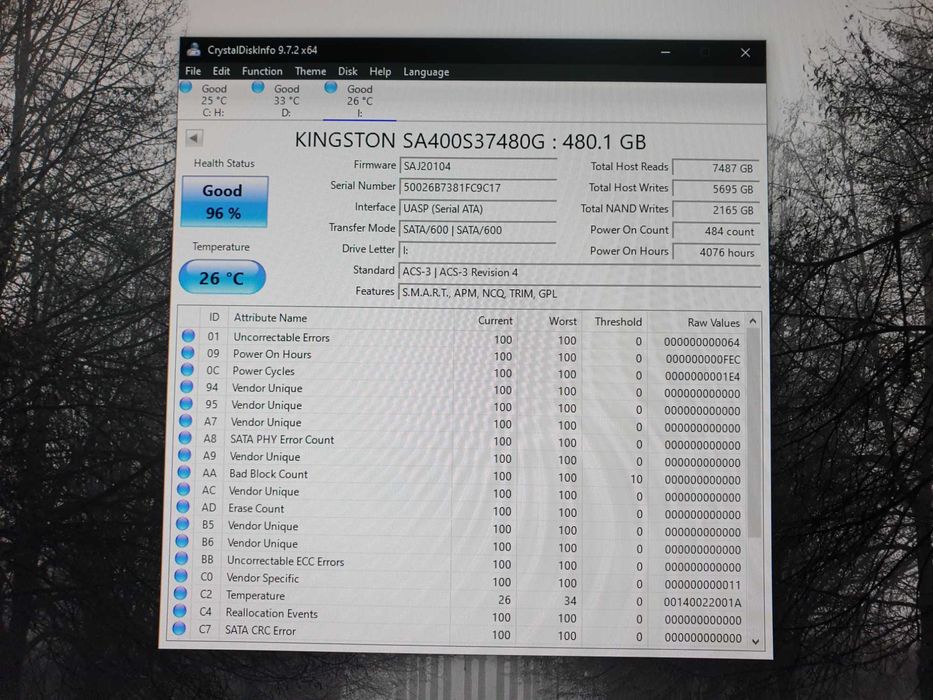Click raw value 000000000FEC
The image size is (933, 700).
click(703, 359)
